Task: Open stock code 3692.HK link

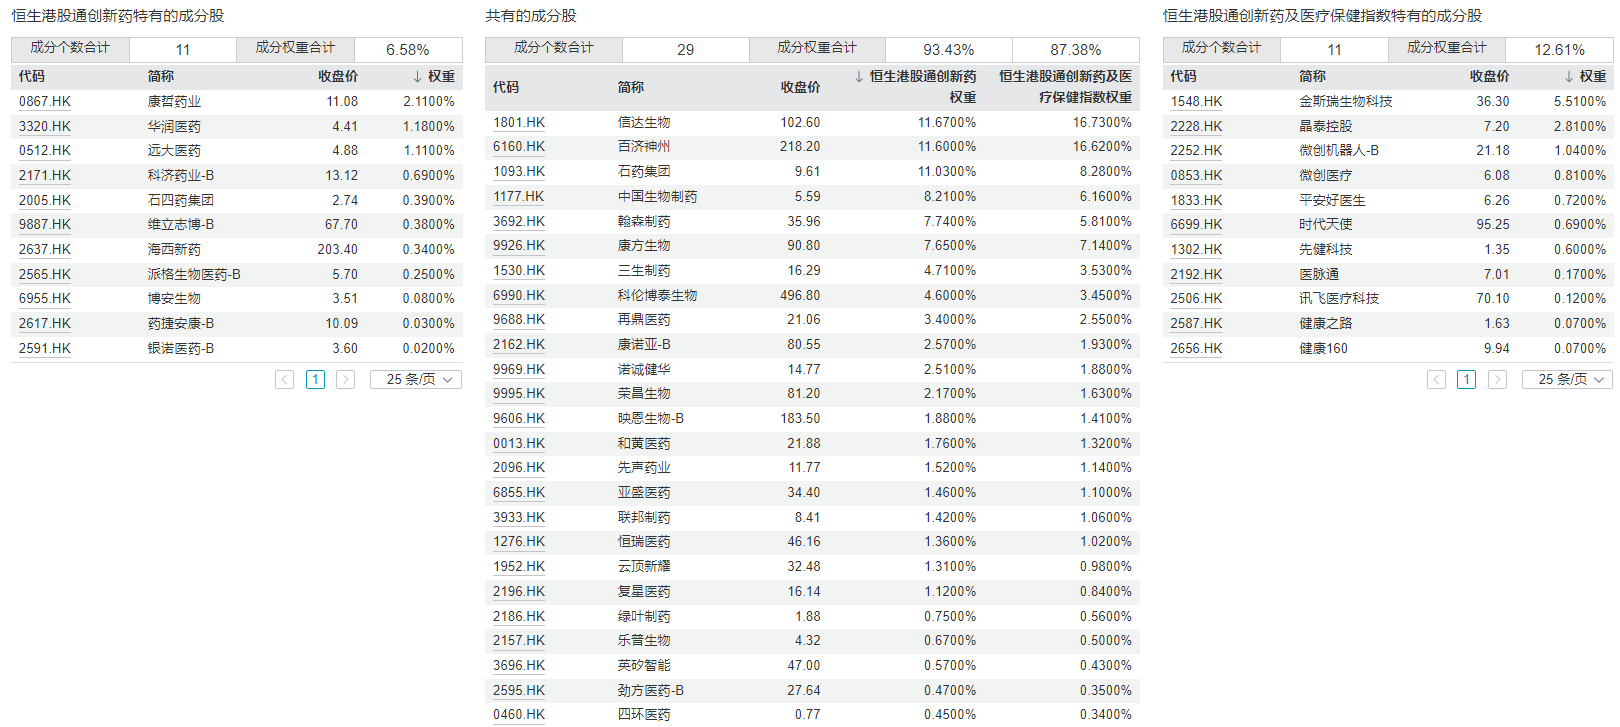Action: pyautogui.click(x=519, y=222)
